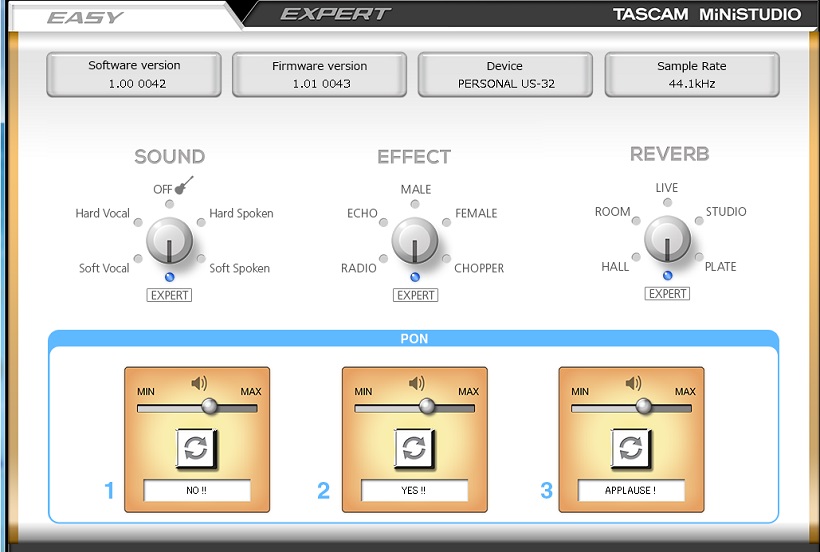Click PON 3 volume slider handle
The image size is (820, 552).
(x=644, y=406)
